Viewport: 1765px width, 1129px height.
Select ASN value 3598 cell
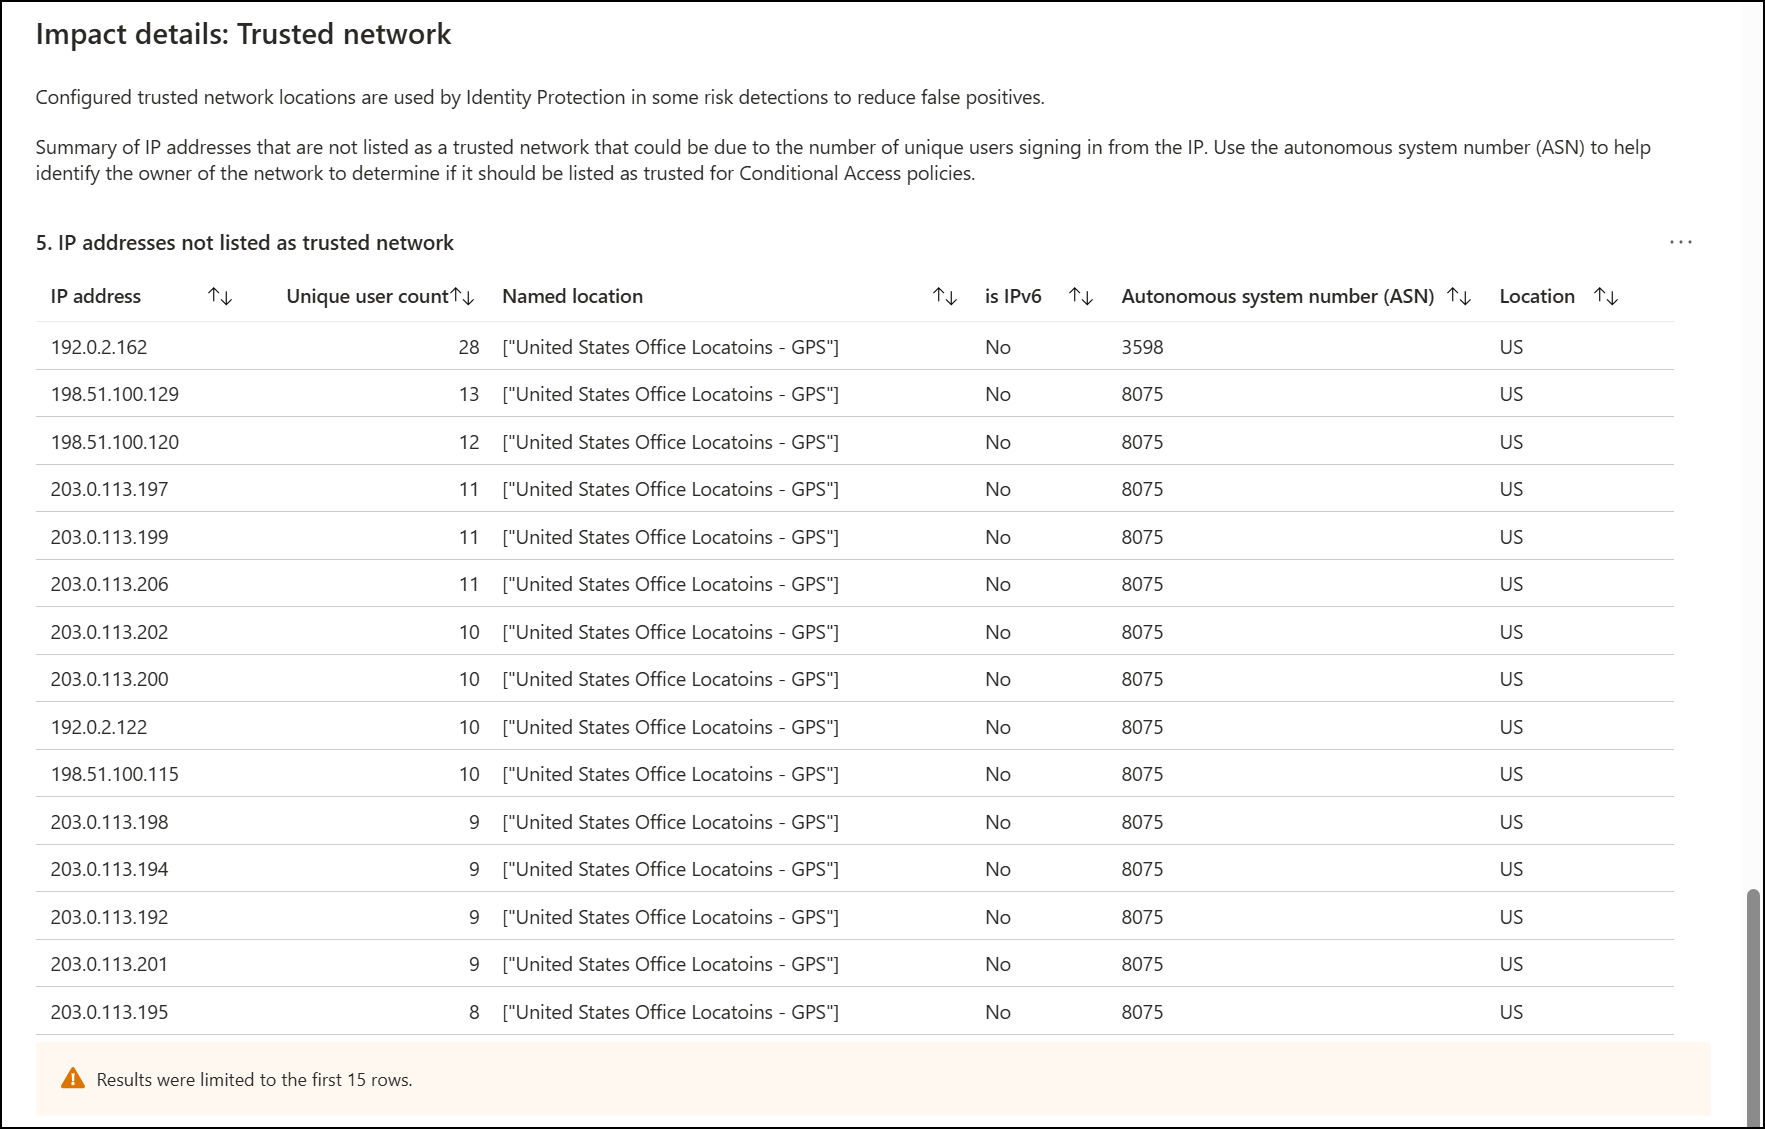point(1142,347)
